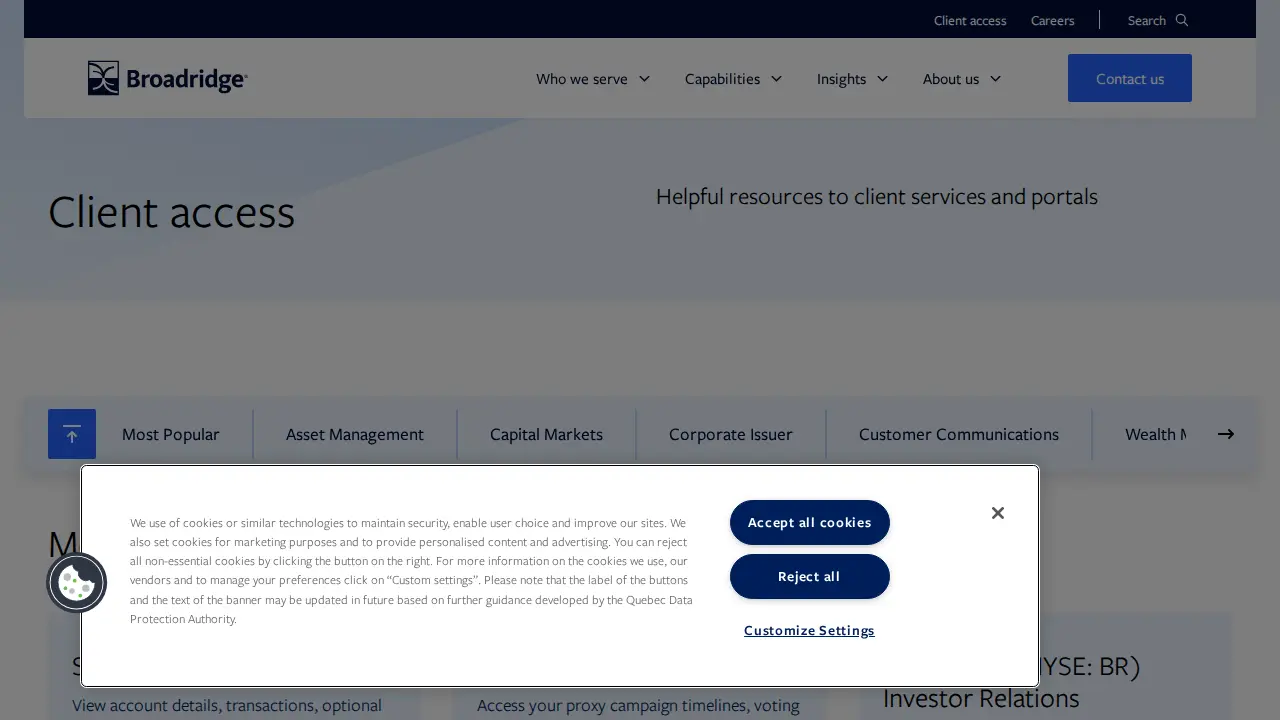Image resolution: width=1280 pixels, height=720 pixels.
Task: Click the scroll-to-top arrow button
Action: (x=72, y=434)
